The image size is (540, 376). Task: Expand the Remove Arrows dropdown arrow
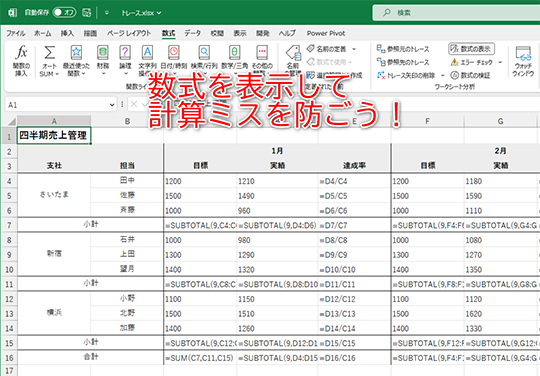click(443, 75)
